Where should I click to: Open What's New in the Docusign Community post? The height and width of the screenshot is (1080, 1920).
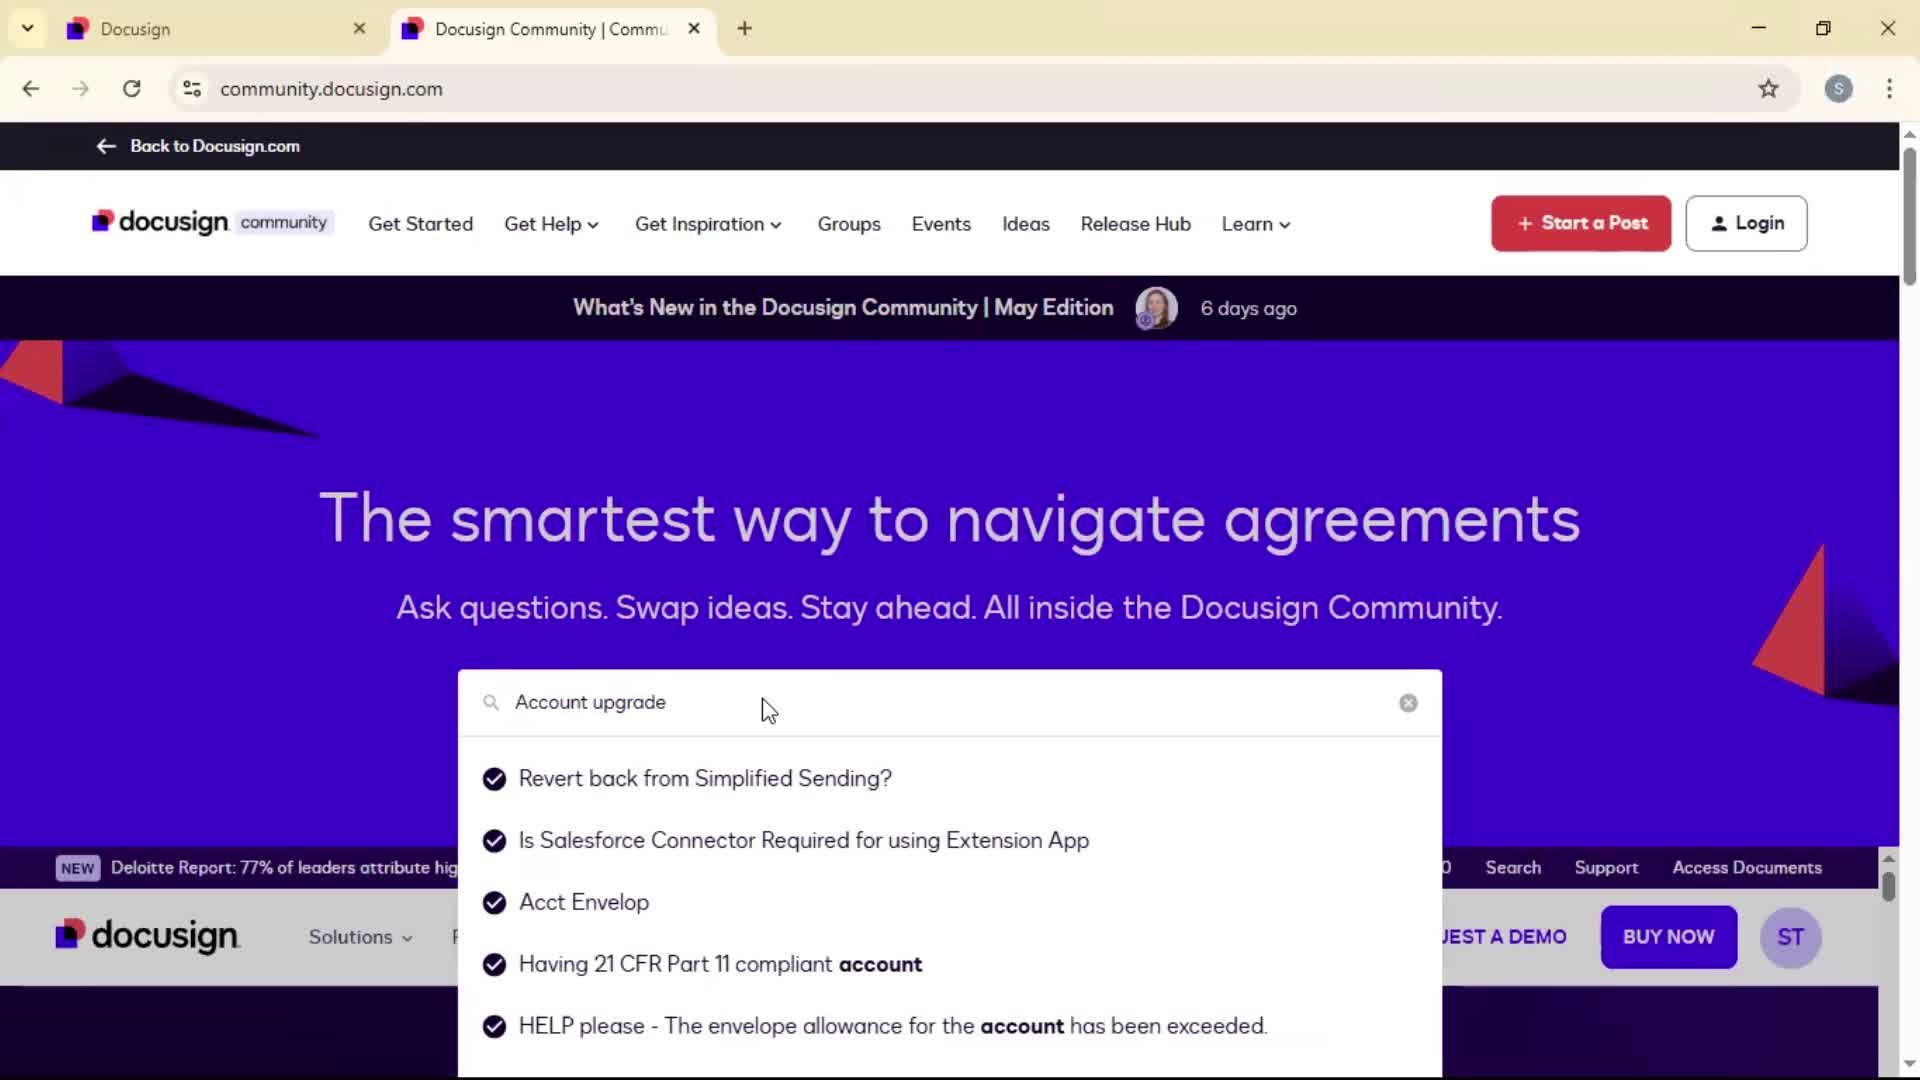click(x=843, y=308)
